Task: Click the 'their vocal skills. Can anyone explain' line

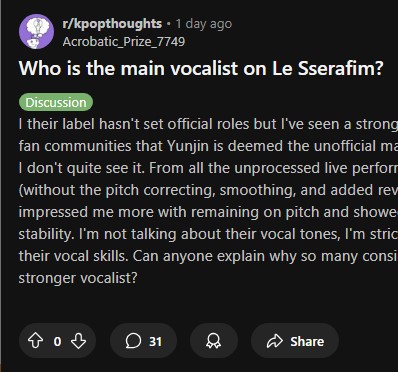Action: (208, 256)
